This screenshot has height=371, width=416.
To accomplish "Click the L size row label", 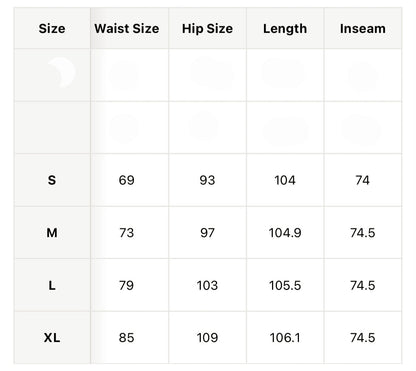I will [x=52, y=285].
